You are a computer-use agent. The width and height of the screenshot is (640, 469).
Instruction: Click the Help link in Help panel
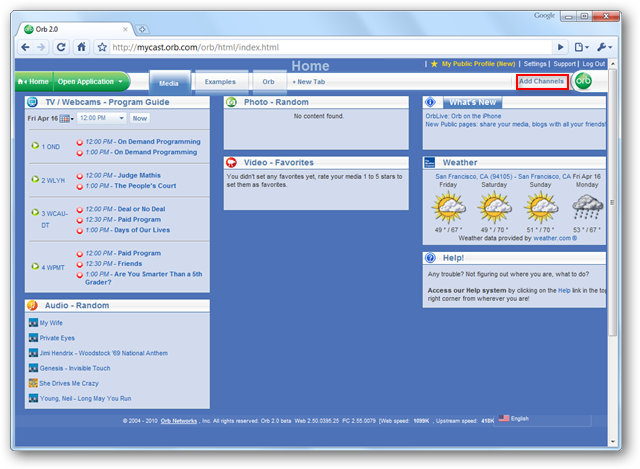[564, 290]
